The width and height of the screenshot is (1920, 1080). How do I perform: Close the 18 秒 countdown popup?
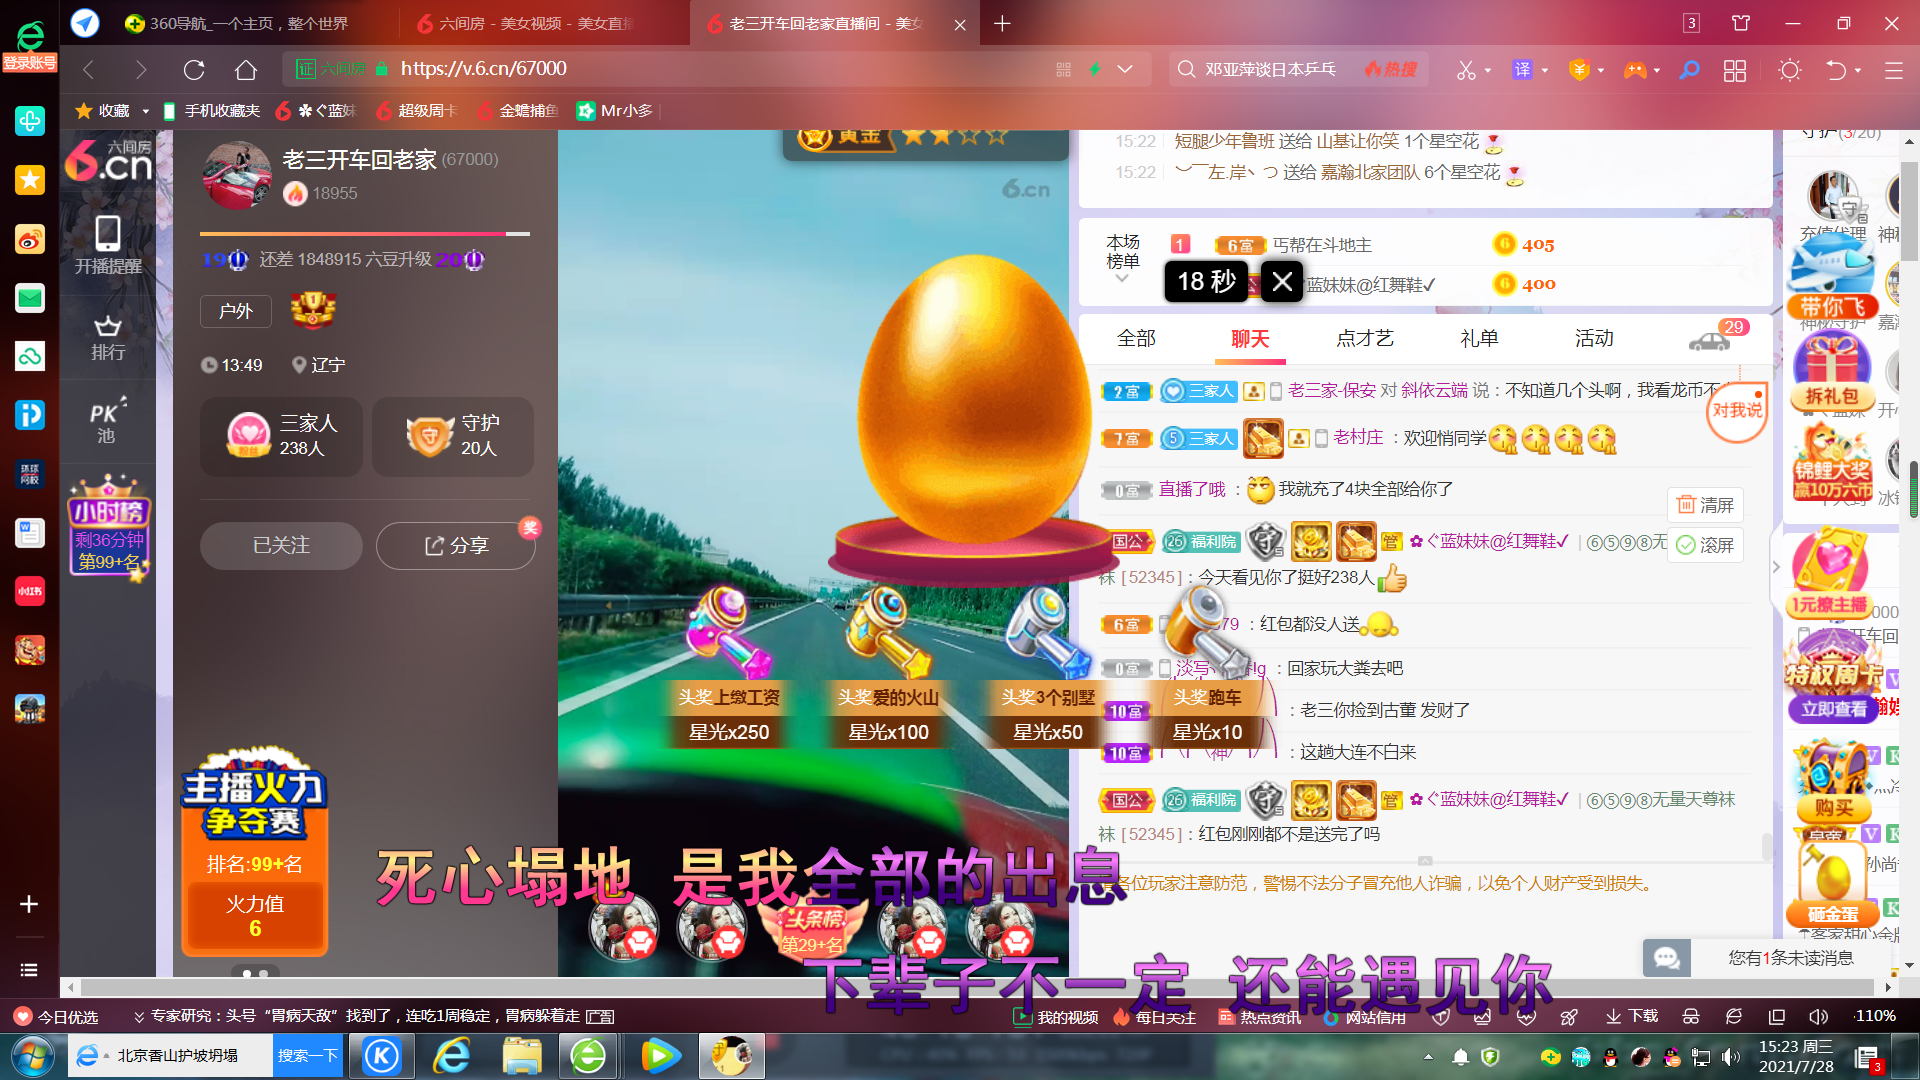tap(1282, 281)
